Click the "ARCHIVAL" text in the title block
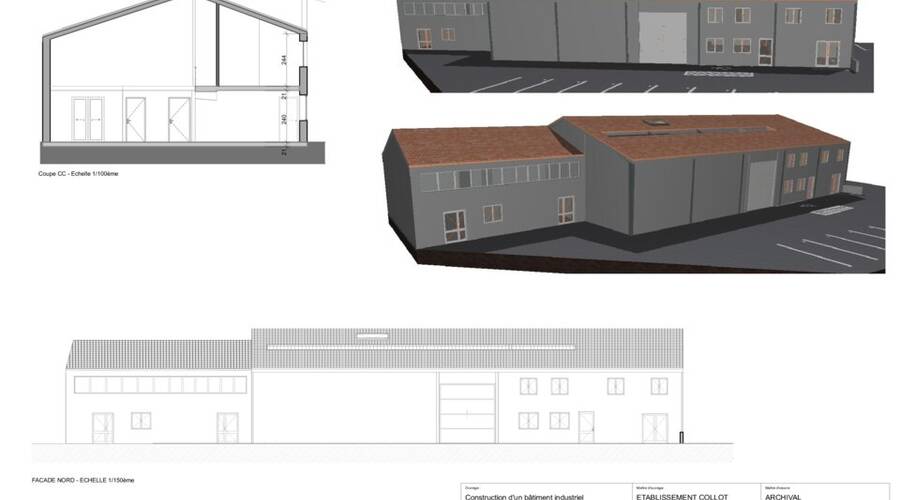 (x=783, y=496)
